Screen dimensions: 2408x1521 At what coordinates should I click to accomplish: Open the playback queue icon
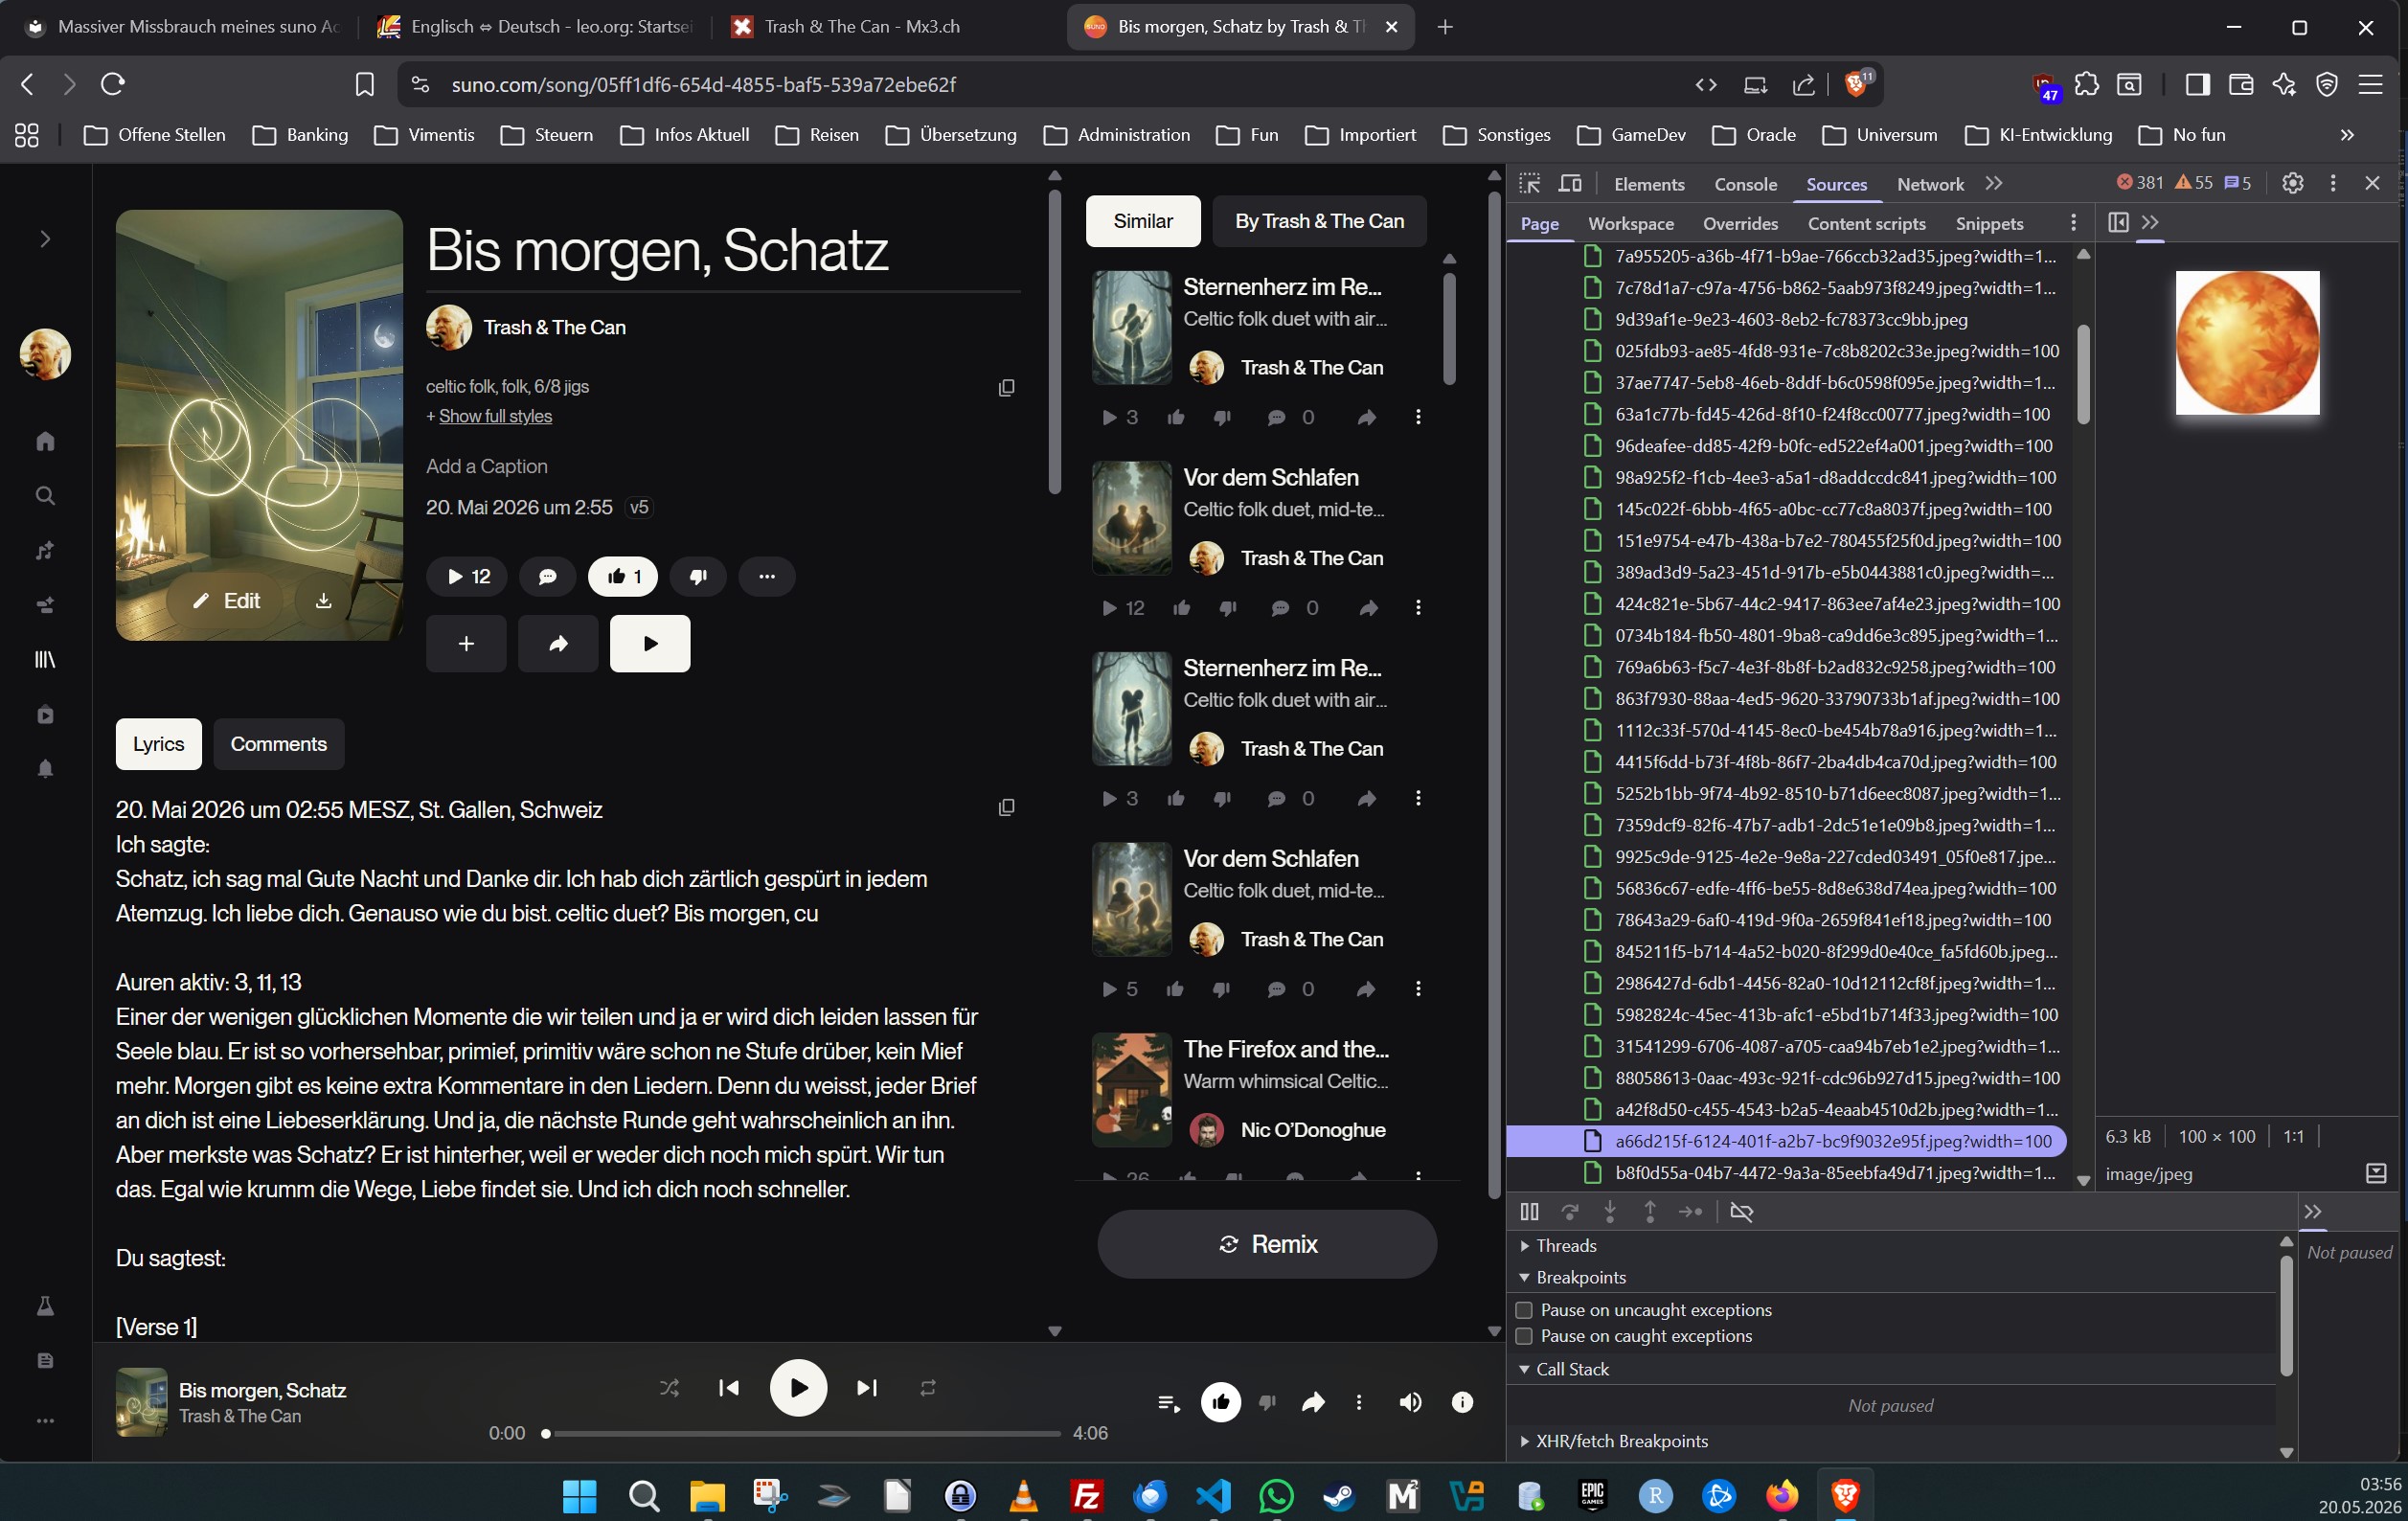tap(1168, 1403)
